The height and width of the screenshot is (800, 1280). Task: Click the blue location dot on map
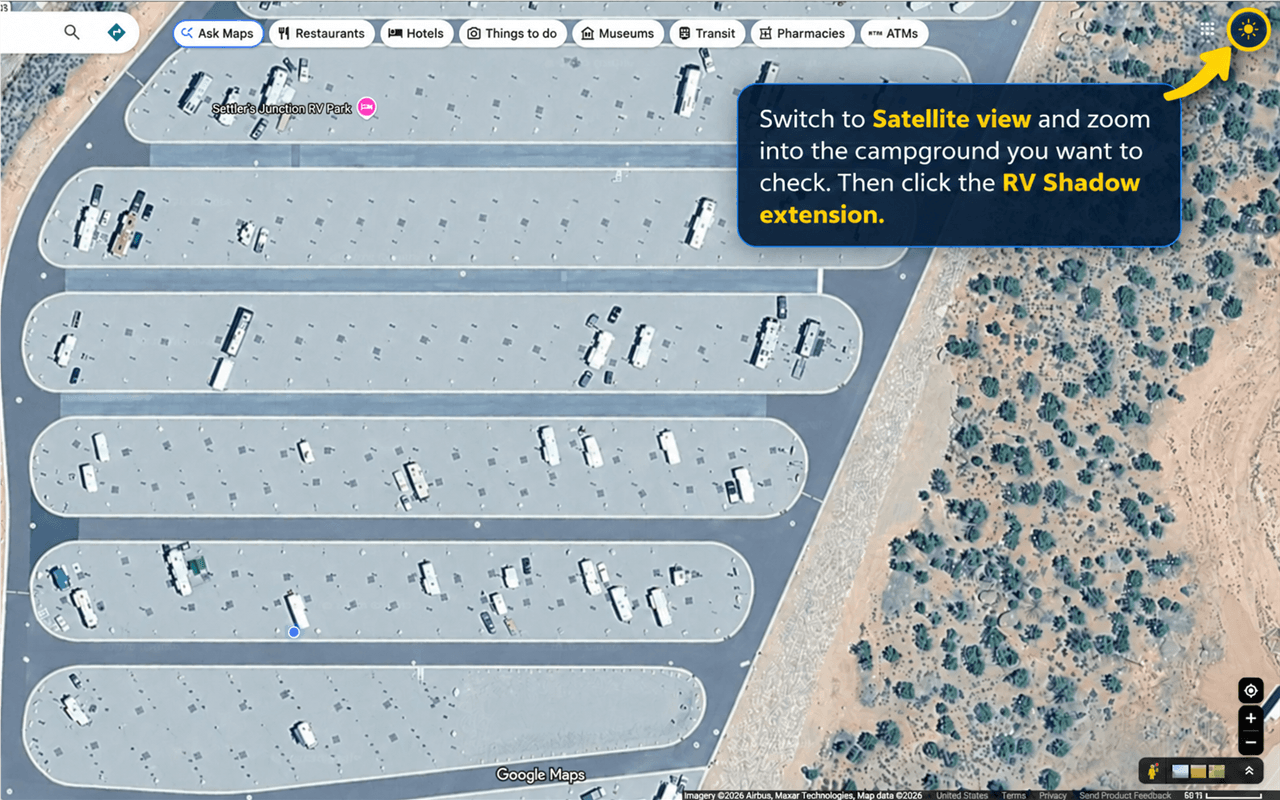[294, 632]
